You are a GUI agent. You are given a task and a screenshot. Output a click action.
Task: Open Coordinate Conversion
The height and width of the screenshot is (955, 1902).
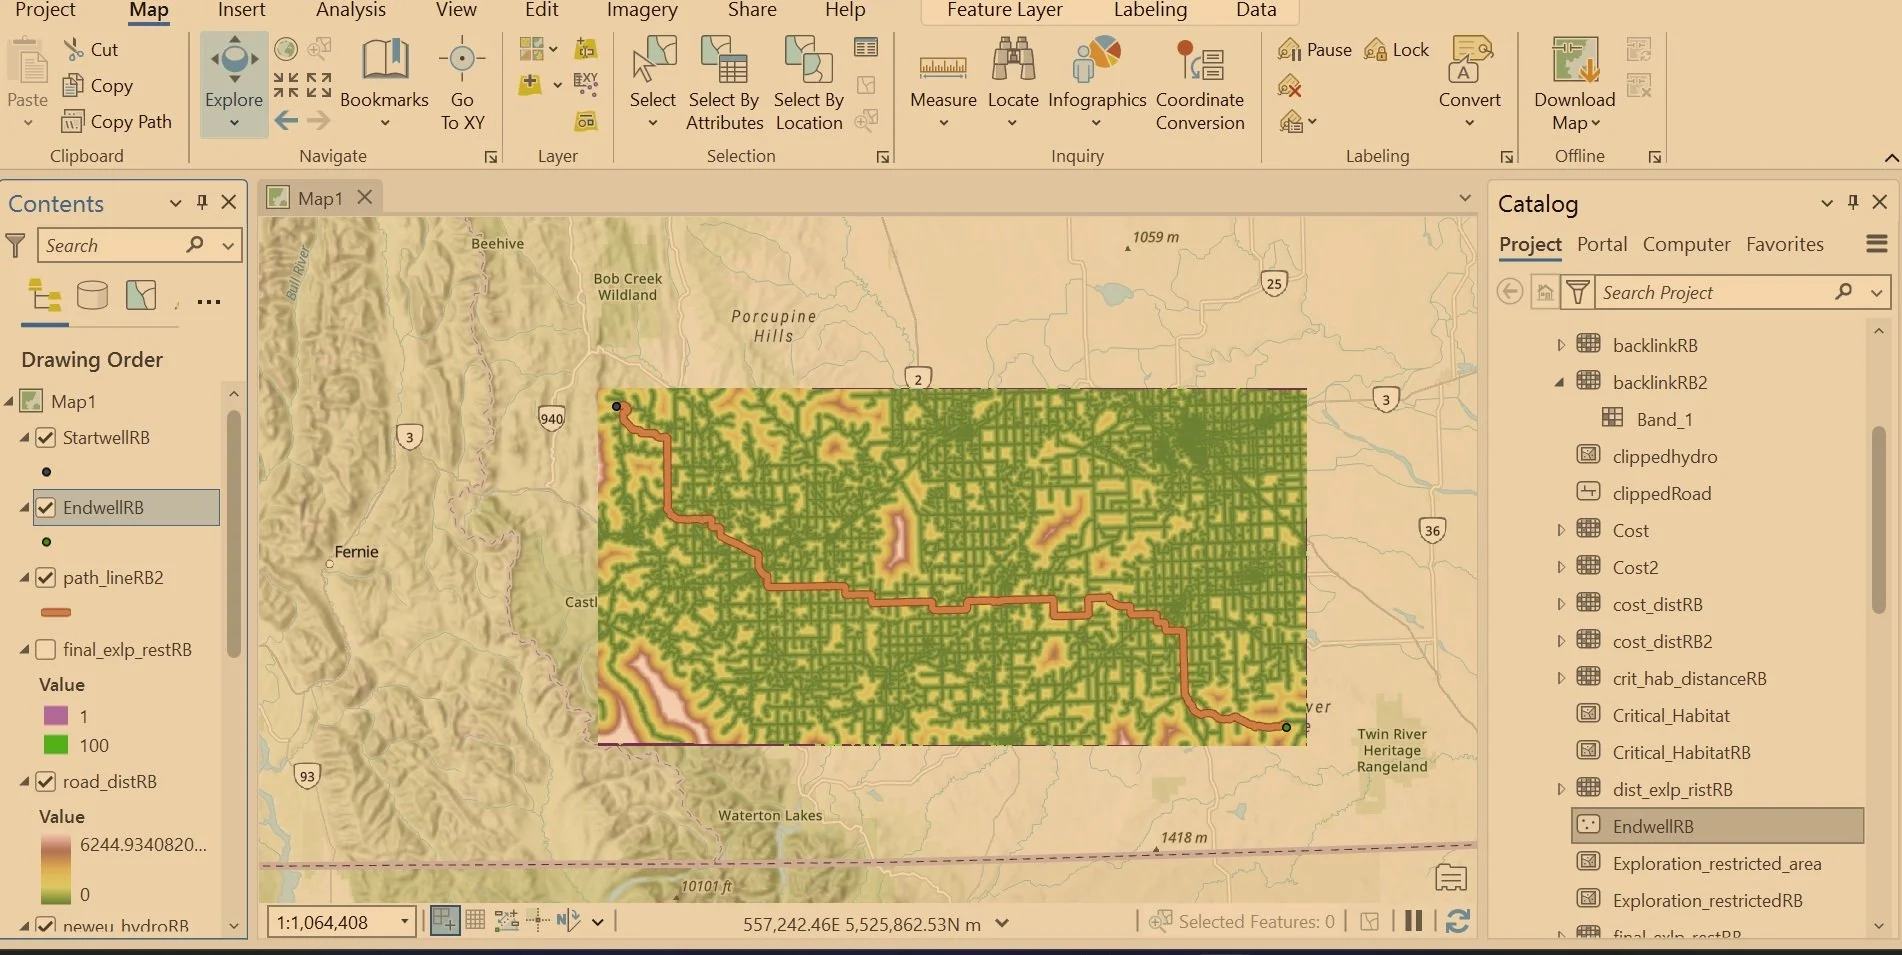click(1200, 84)
